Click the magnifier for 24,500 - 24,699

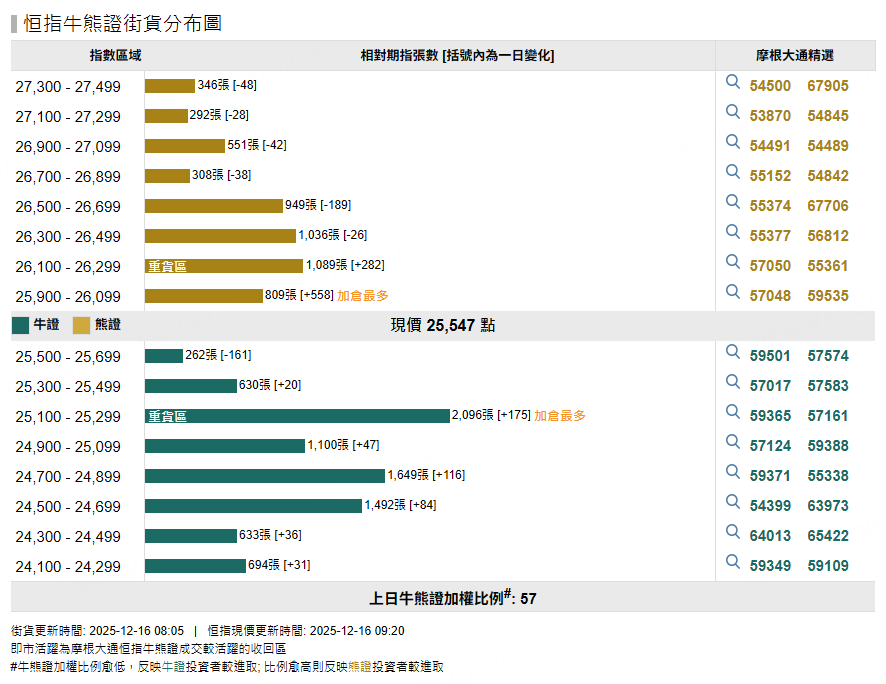click(733, 502)
